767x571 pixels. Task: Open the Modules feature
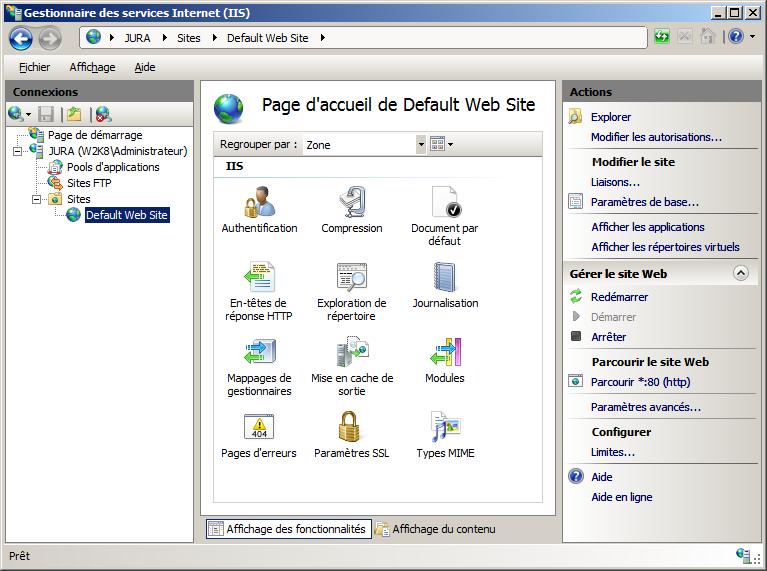[x=444, y=353]
